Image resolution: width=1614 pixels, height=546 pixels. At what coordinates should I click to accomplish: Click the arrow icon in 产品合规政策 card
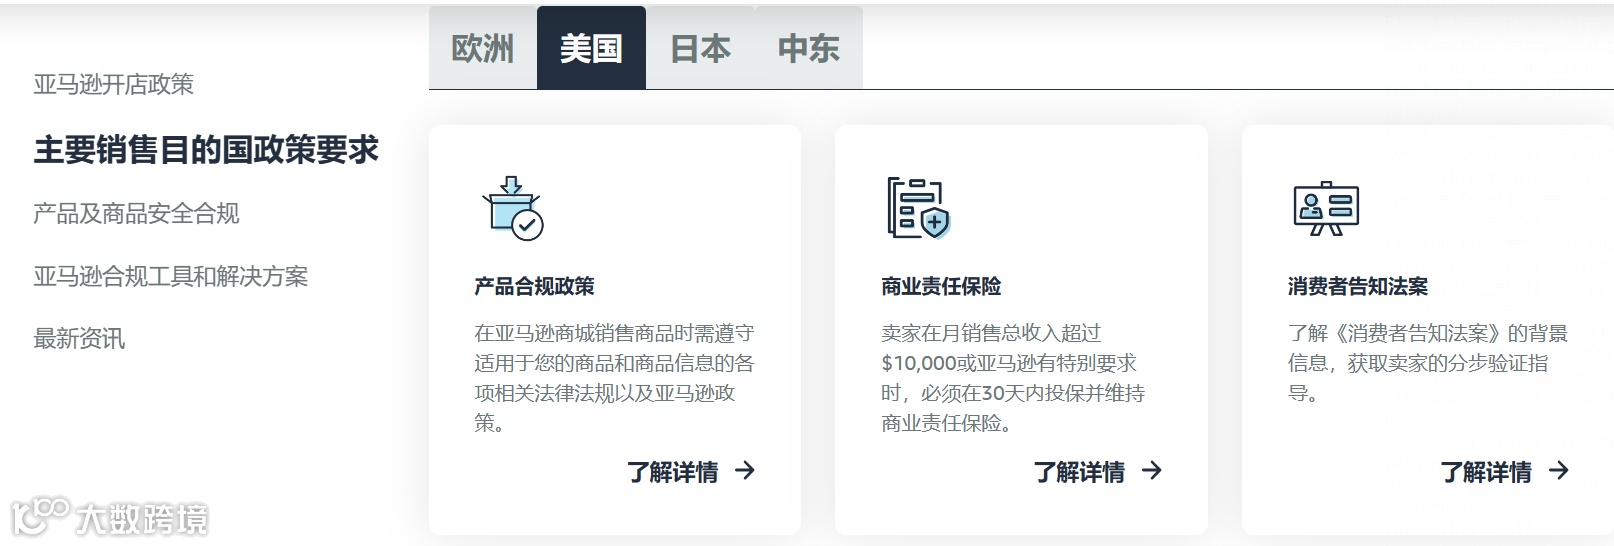pyautogui.click(x=745, y=470)
